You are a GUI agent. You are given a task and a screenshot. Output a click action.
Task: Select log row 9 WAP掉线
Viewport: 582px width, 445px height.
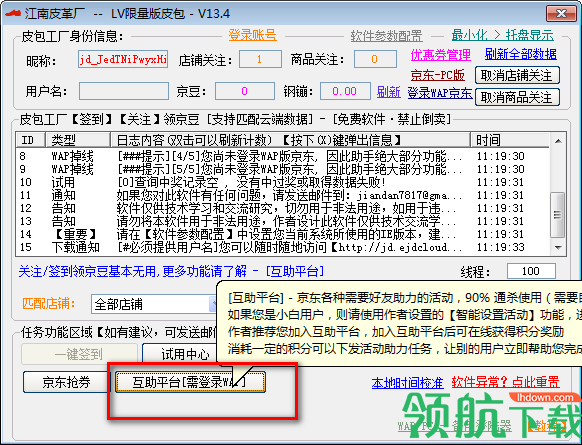282,169
